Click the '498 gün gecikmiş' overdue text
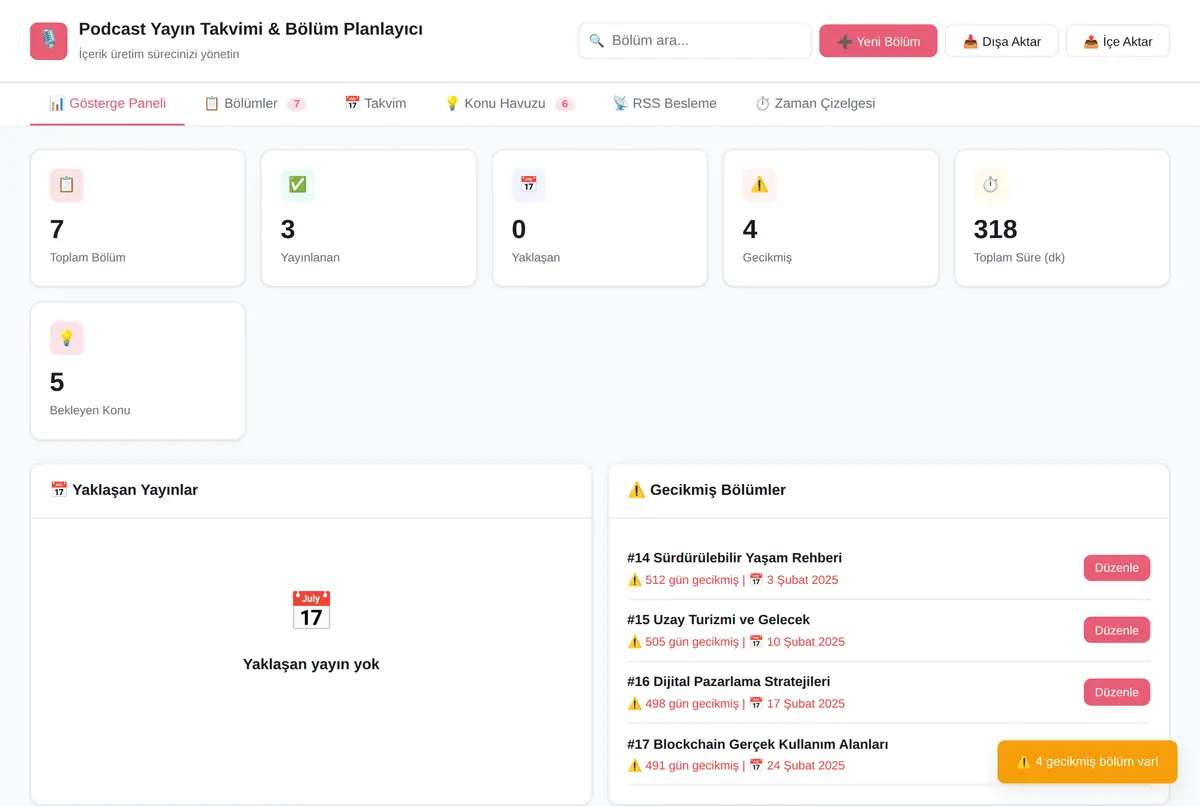Screen dimensions: 1200x806 pos(692,704)
